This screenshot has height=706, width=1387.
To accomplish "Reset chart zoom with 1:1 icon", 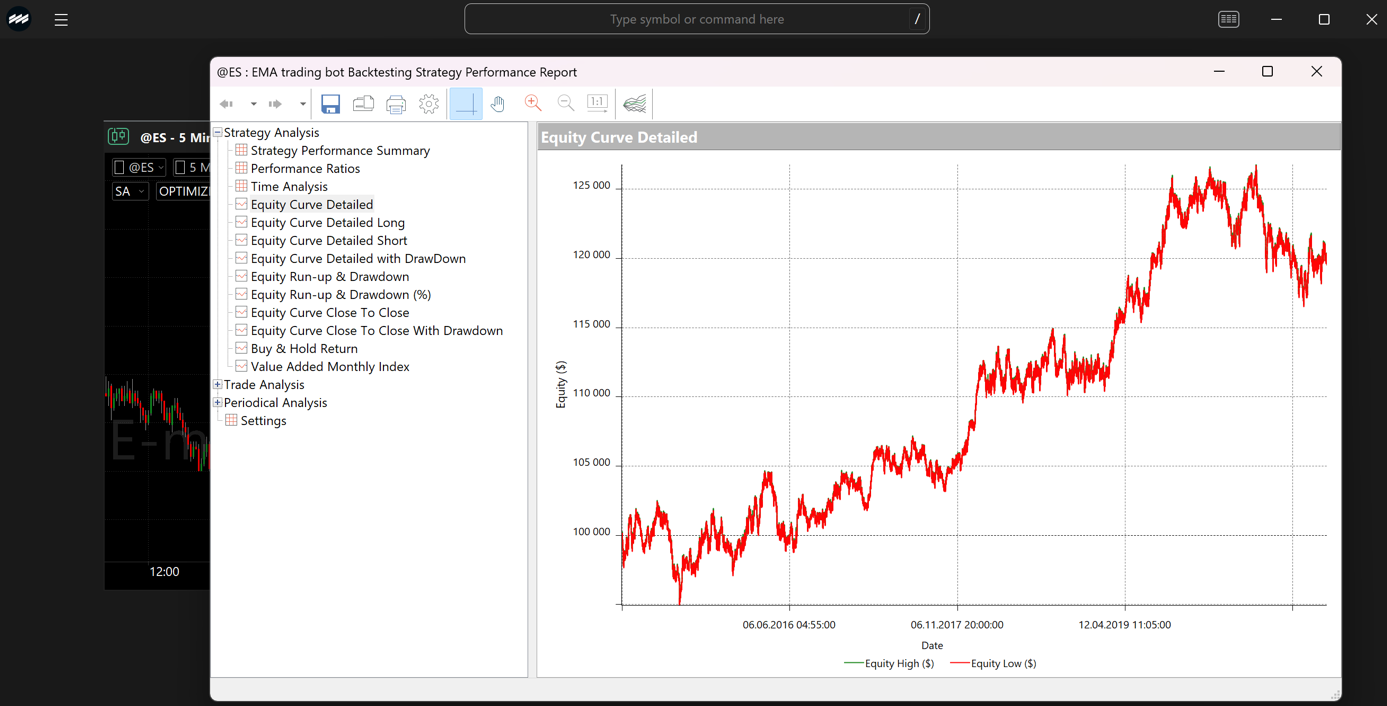I will coord(597,103).
